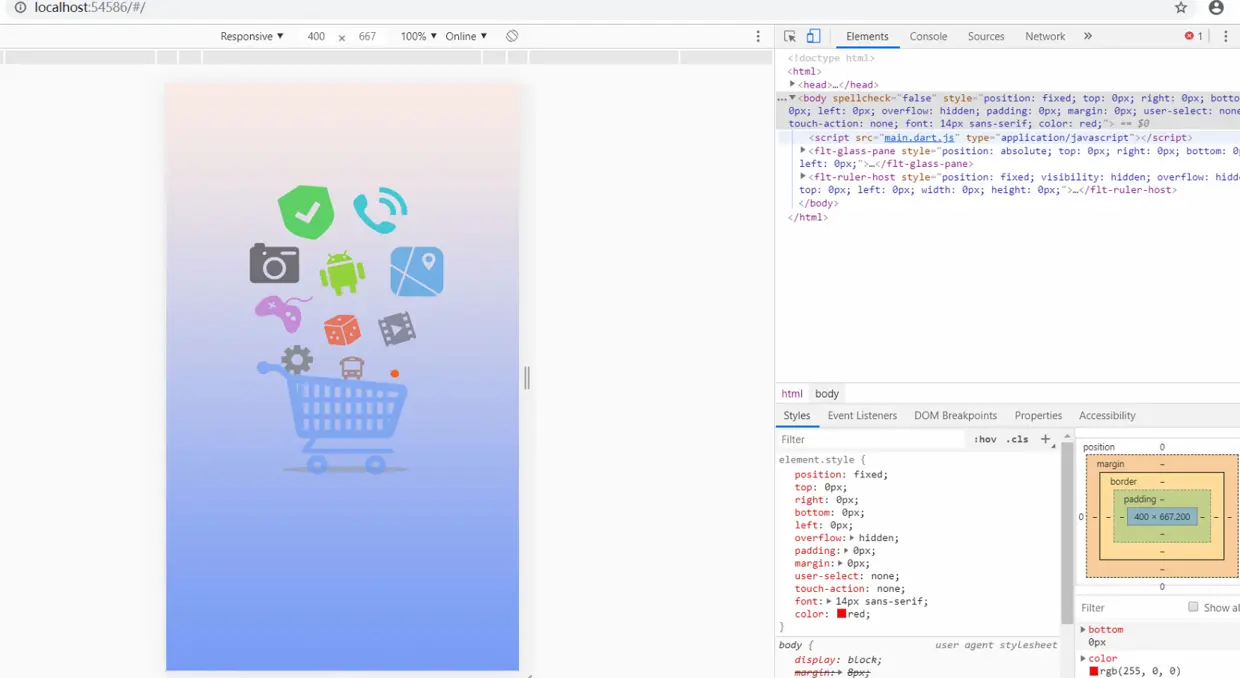
Task: Click the green shield checkmark icon
Action: [306, 211]
